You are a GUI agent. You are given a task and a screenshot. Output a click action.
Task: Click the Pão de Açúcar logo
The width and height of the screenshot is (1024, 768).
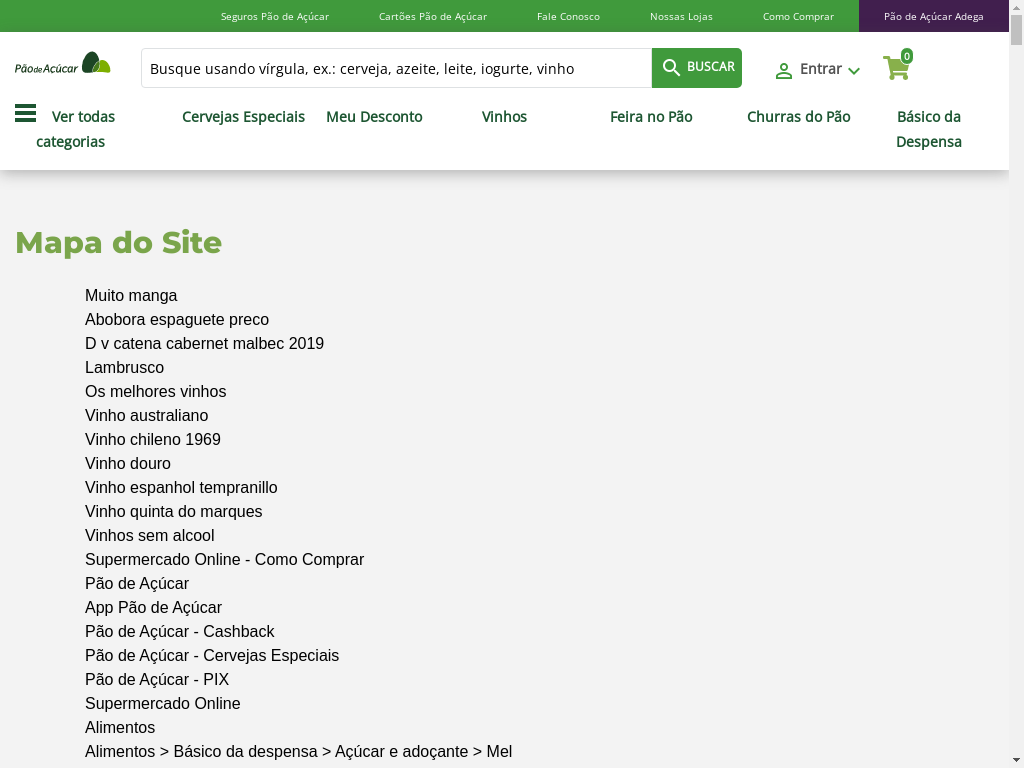point(62,65)
